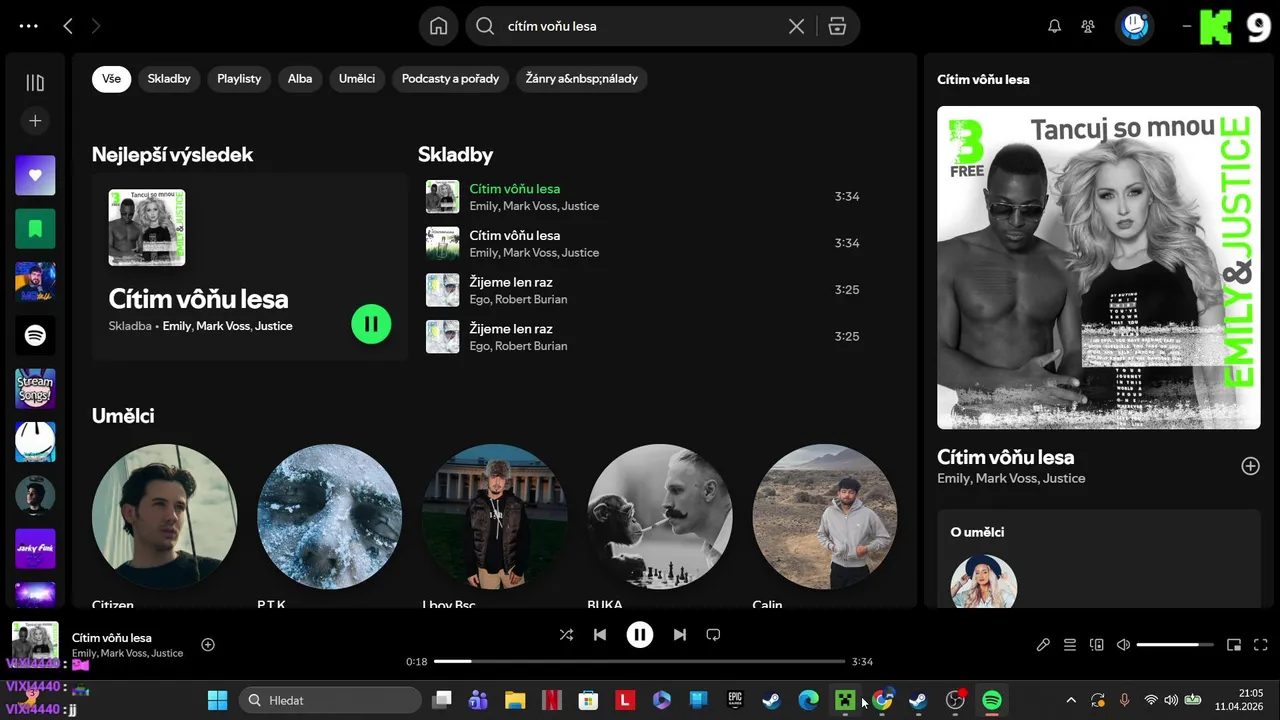Open the Skladby section heading
This screenshot has width=1280, height=720.
point(455,155)
